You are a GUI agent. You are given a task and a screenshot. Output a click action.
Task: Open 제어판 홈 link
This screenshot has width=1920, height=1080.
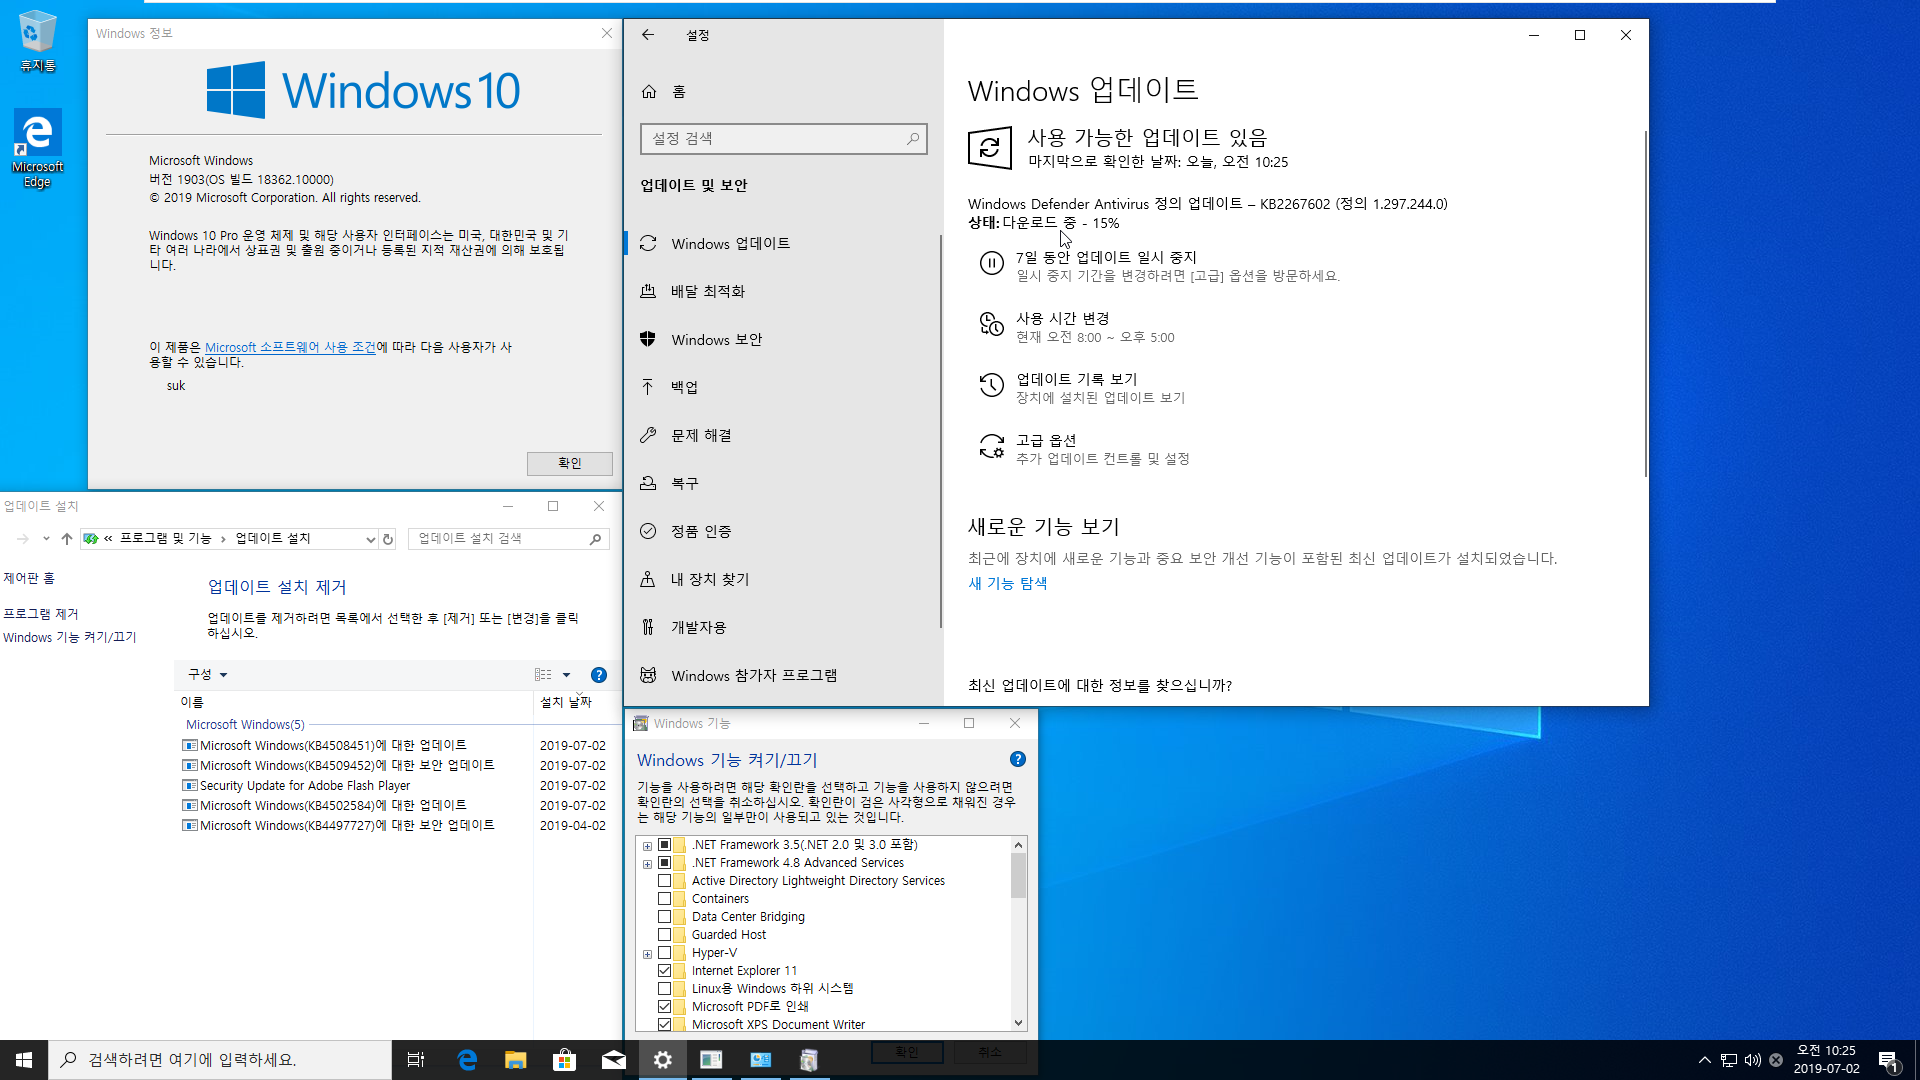tap(29, 578)
